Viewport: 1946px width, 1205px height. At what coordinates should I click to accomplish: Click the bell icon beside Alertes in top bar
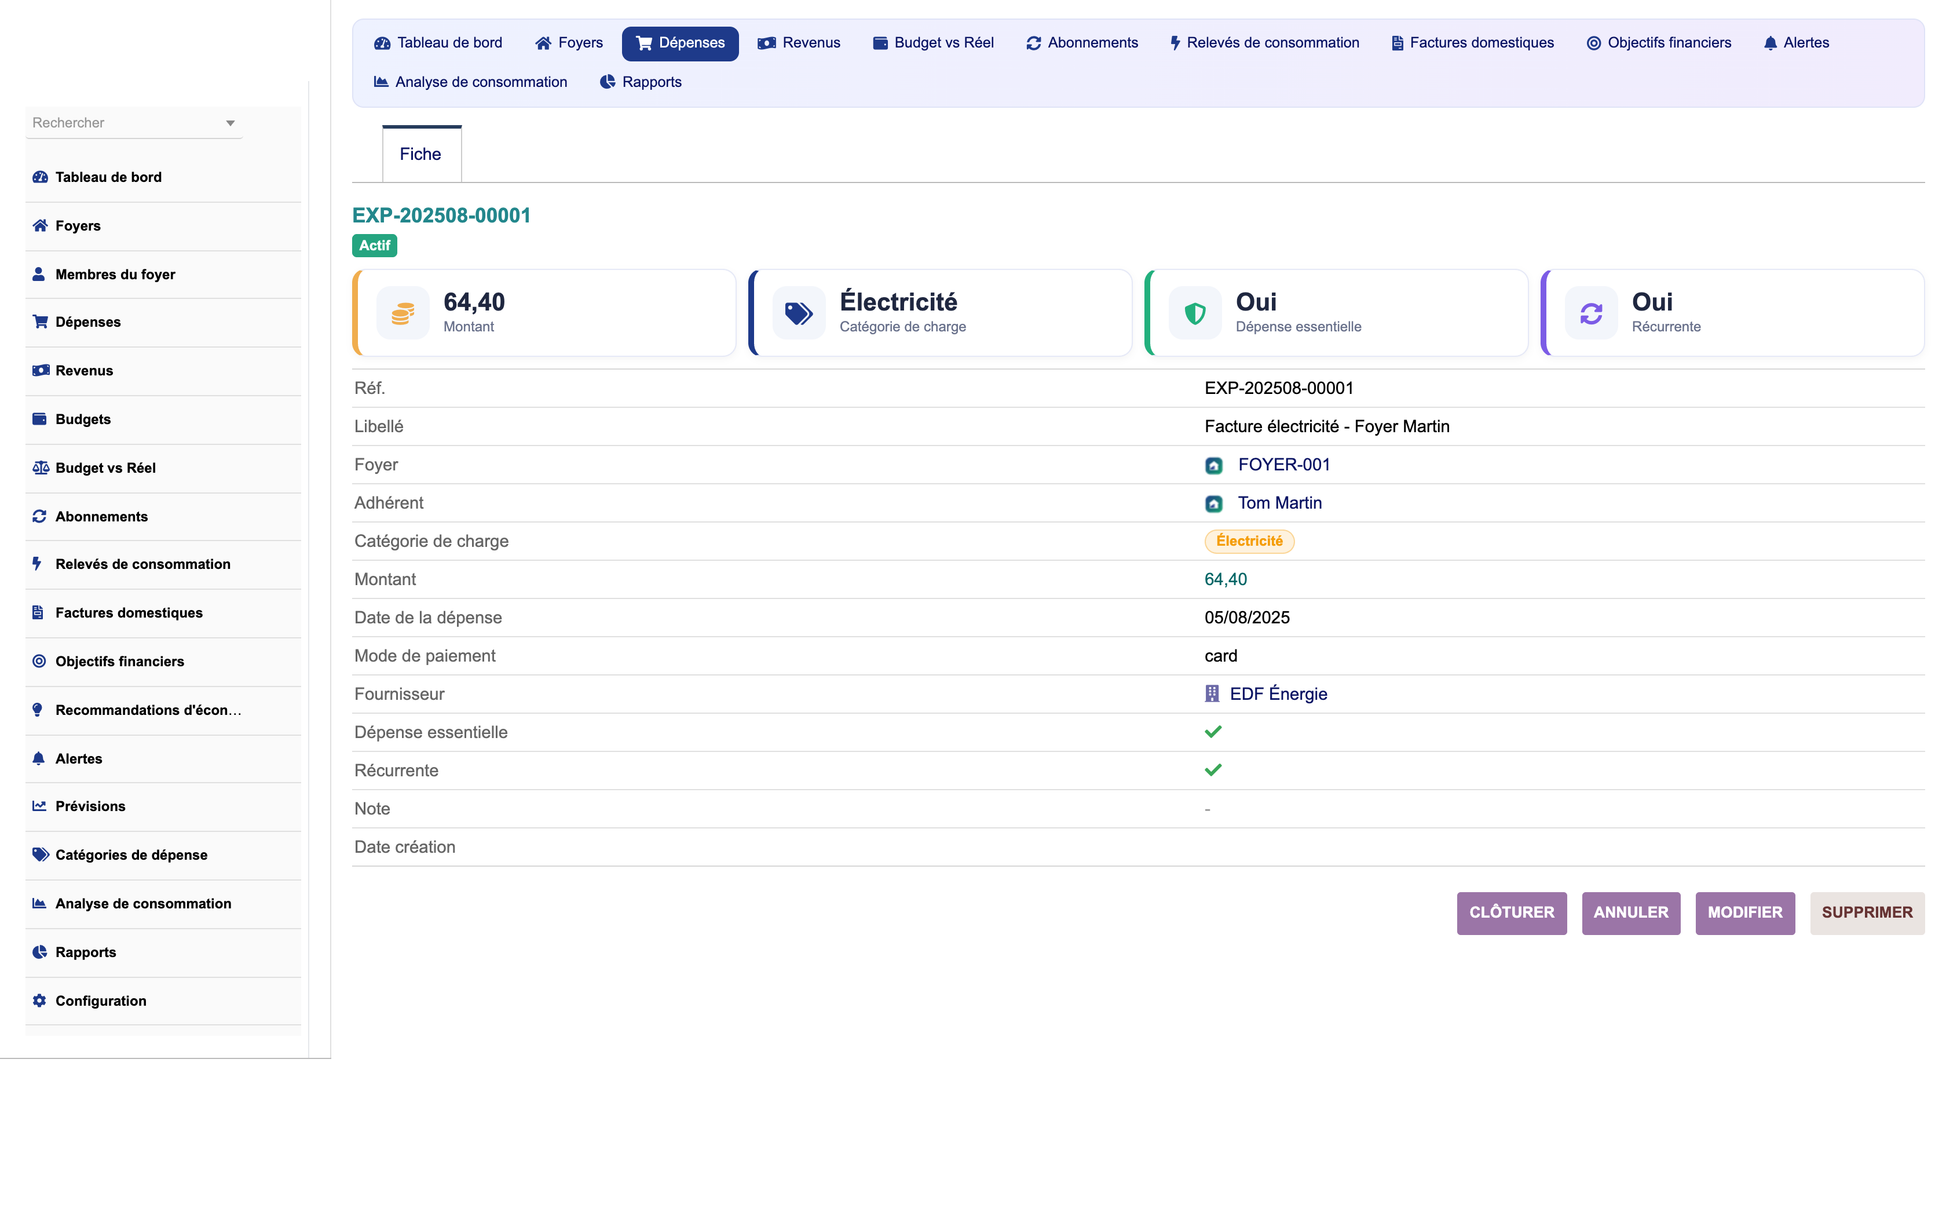pos(1770,43)
